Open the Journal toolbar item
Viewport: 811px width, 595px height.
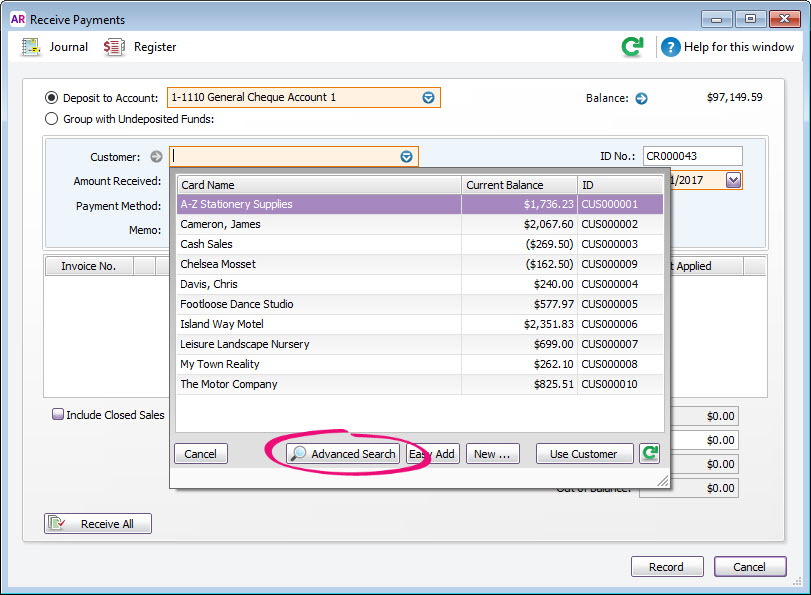(x=55, y=47)
